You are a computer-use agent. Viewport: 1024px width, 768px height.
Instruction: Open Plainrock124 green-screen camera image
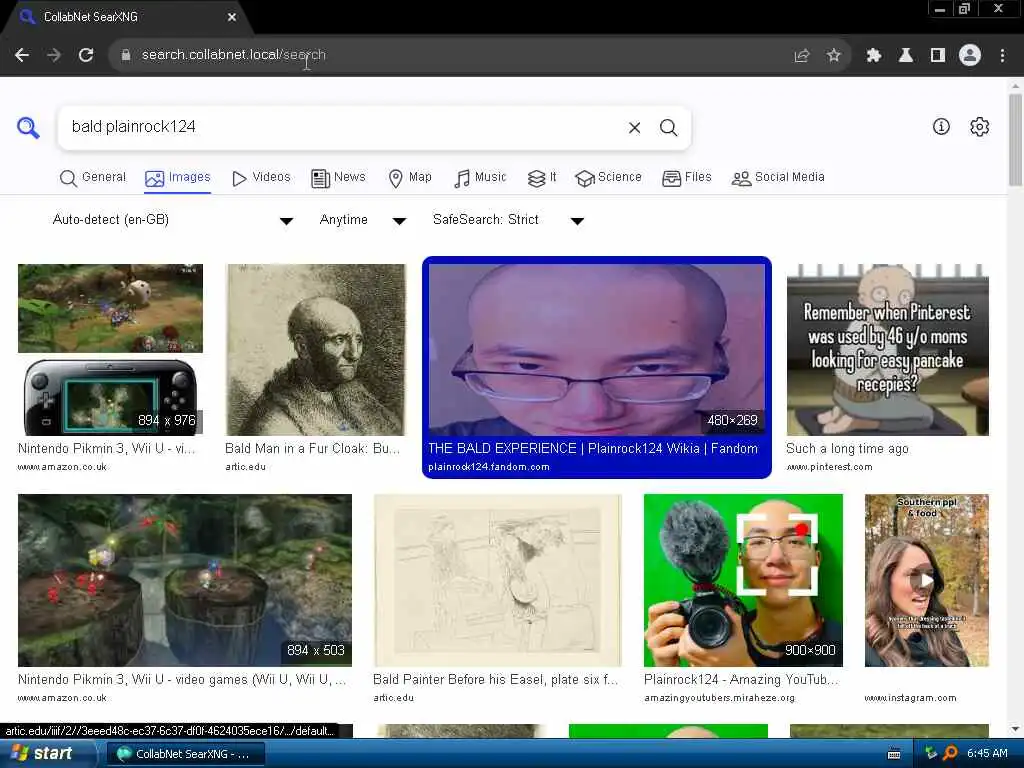pyautogui.click(x=743, y=580)
